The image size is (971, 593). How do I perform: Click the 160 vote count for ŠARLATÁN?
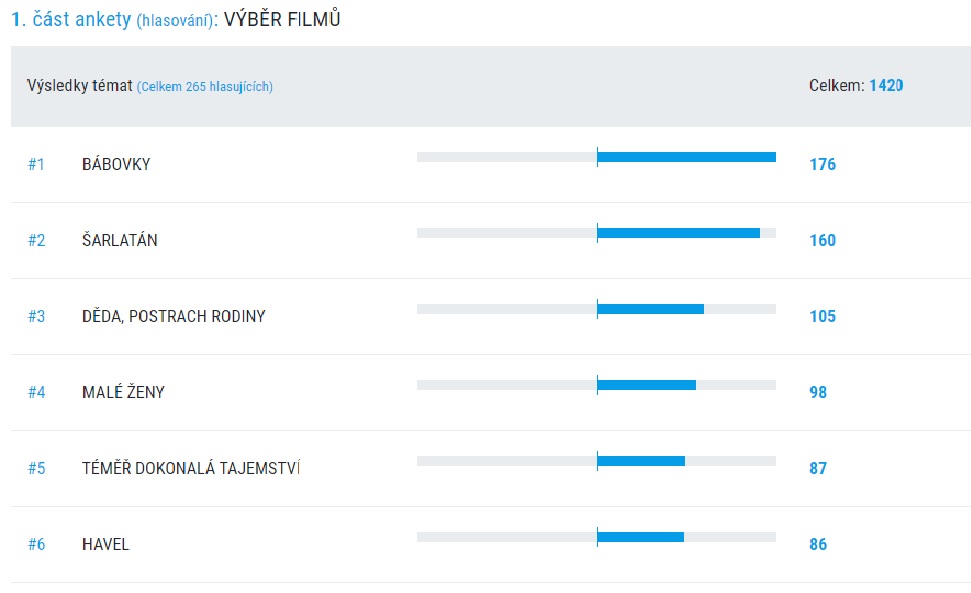coord(822,240)
